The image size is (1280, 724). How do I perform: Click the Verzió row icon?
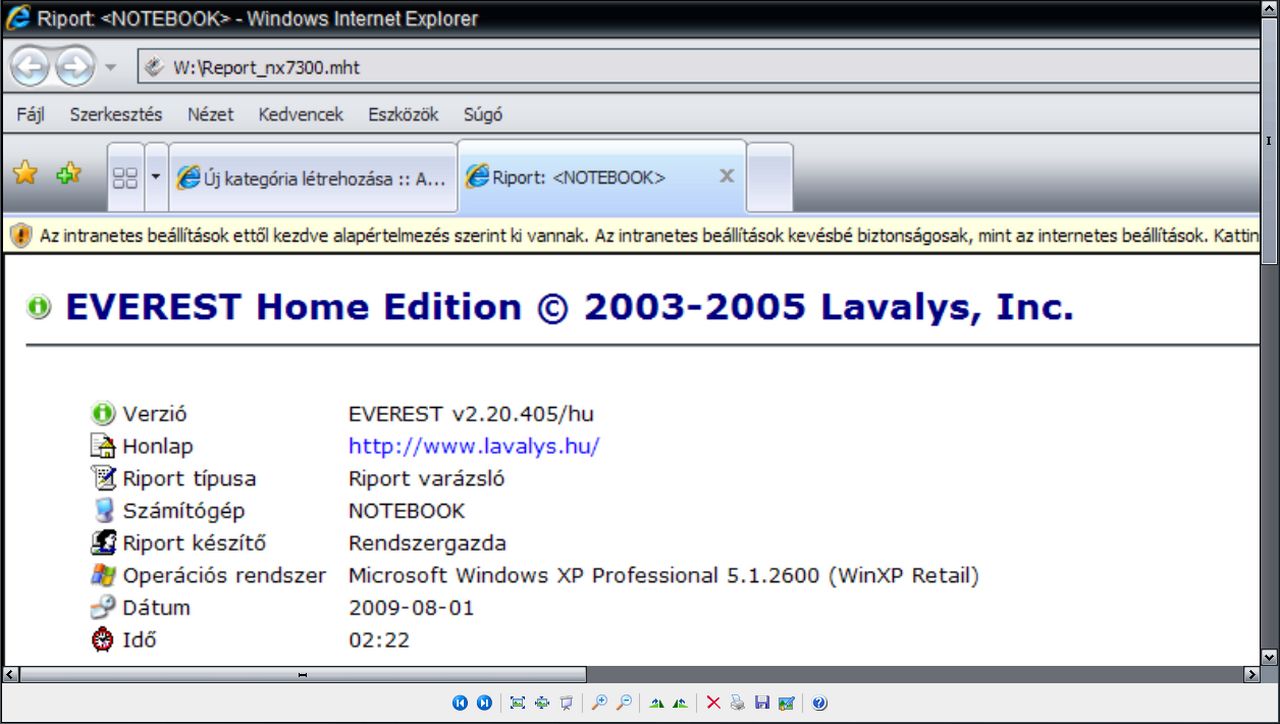pyautogui.click(x=103, y=414)
